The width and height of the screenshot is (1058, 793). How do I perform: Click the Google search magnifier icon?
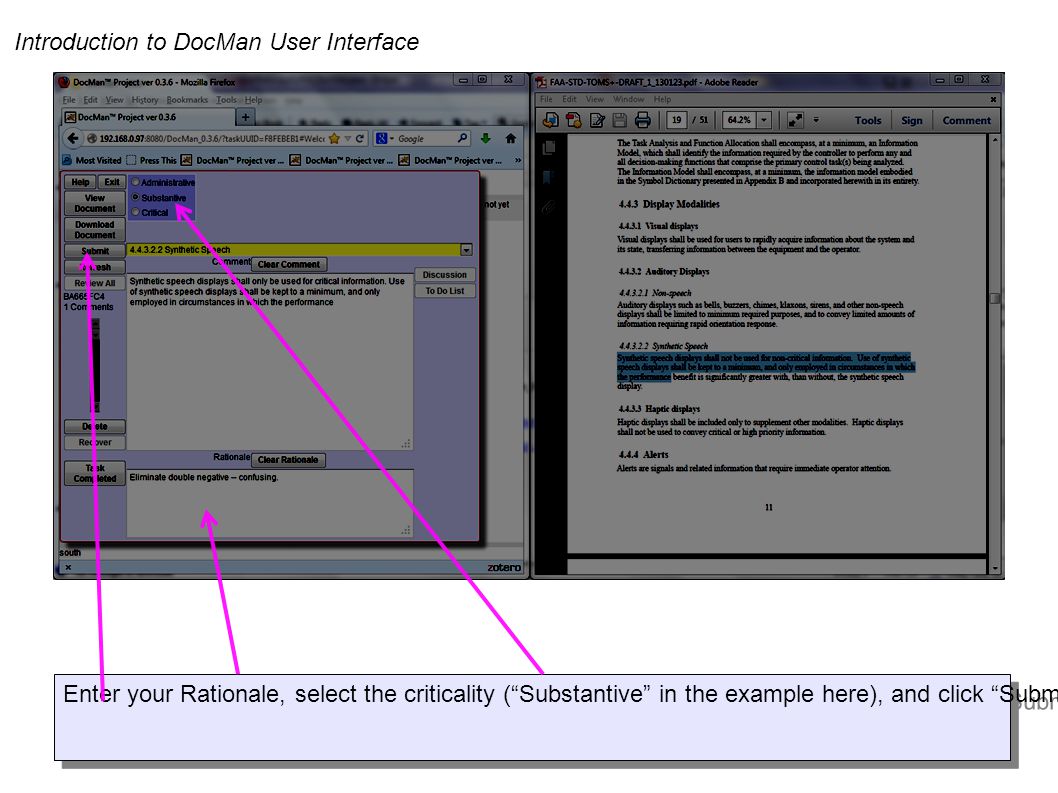point(462,138)
